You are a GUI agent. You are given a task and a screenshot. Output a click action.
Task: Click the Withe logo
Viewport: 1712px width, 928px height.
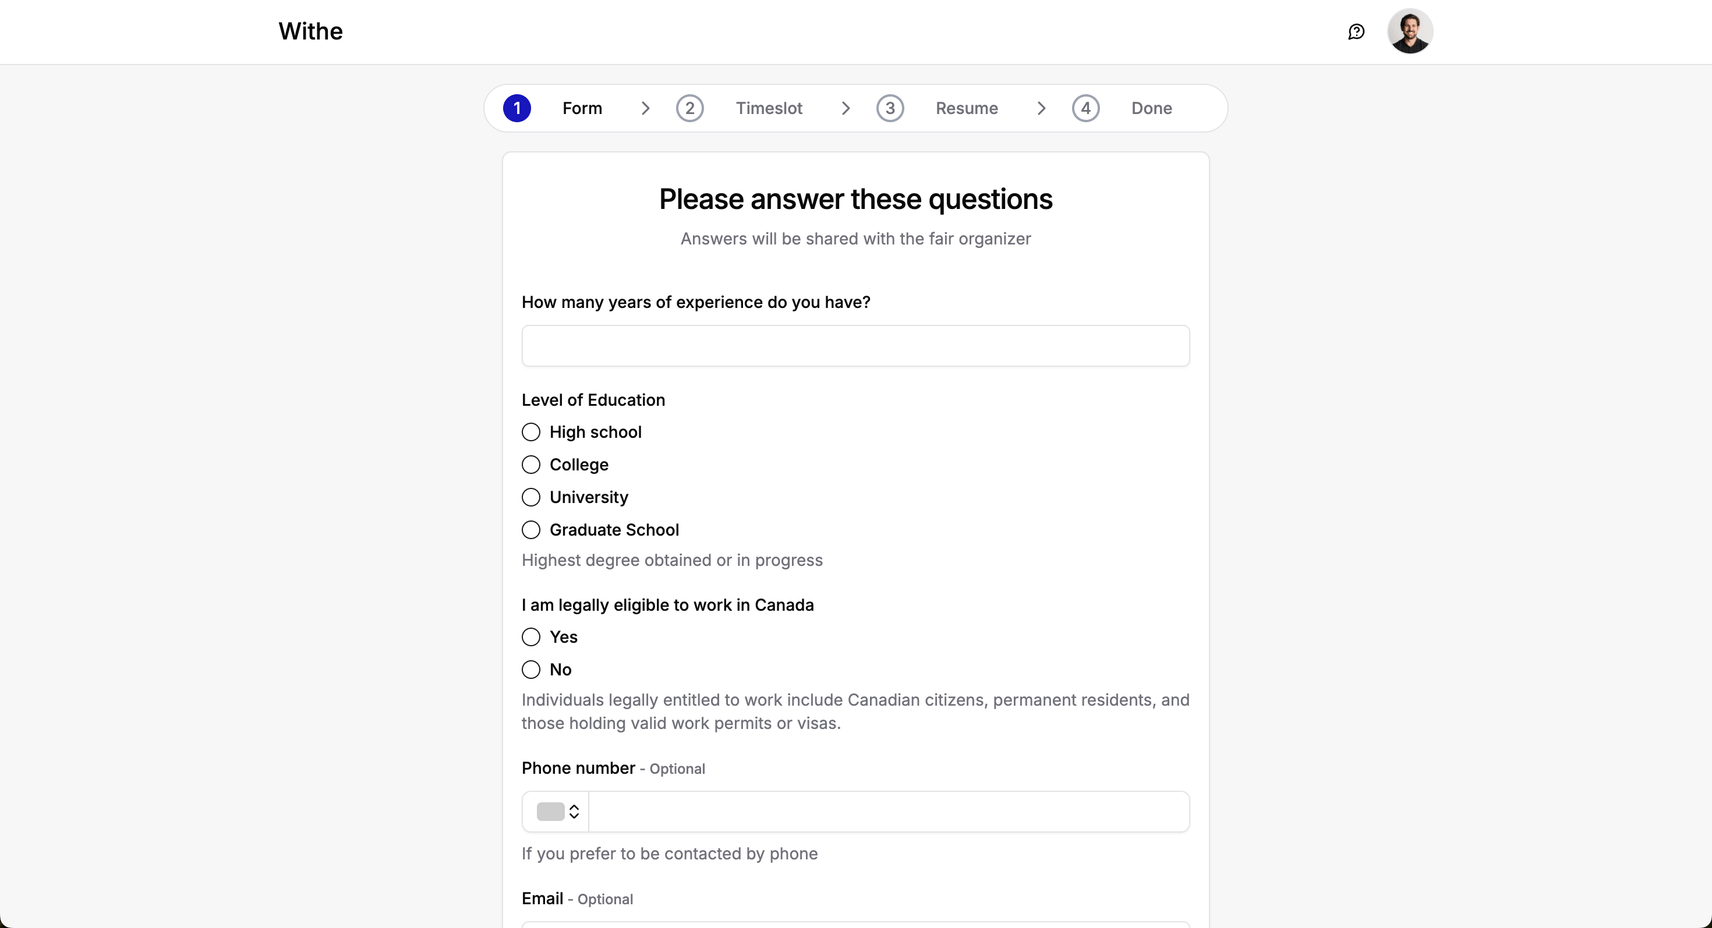310,31
